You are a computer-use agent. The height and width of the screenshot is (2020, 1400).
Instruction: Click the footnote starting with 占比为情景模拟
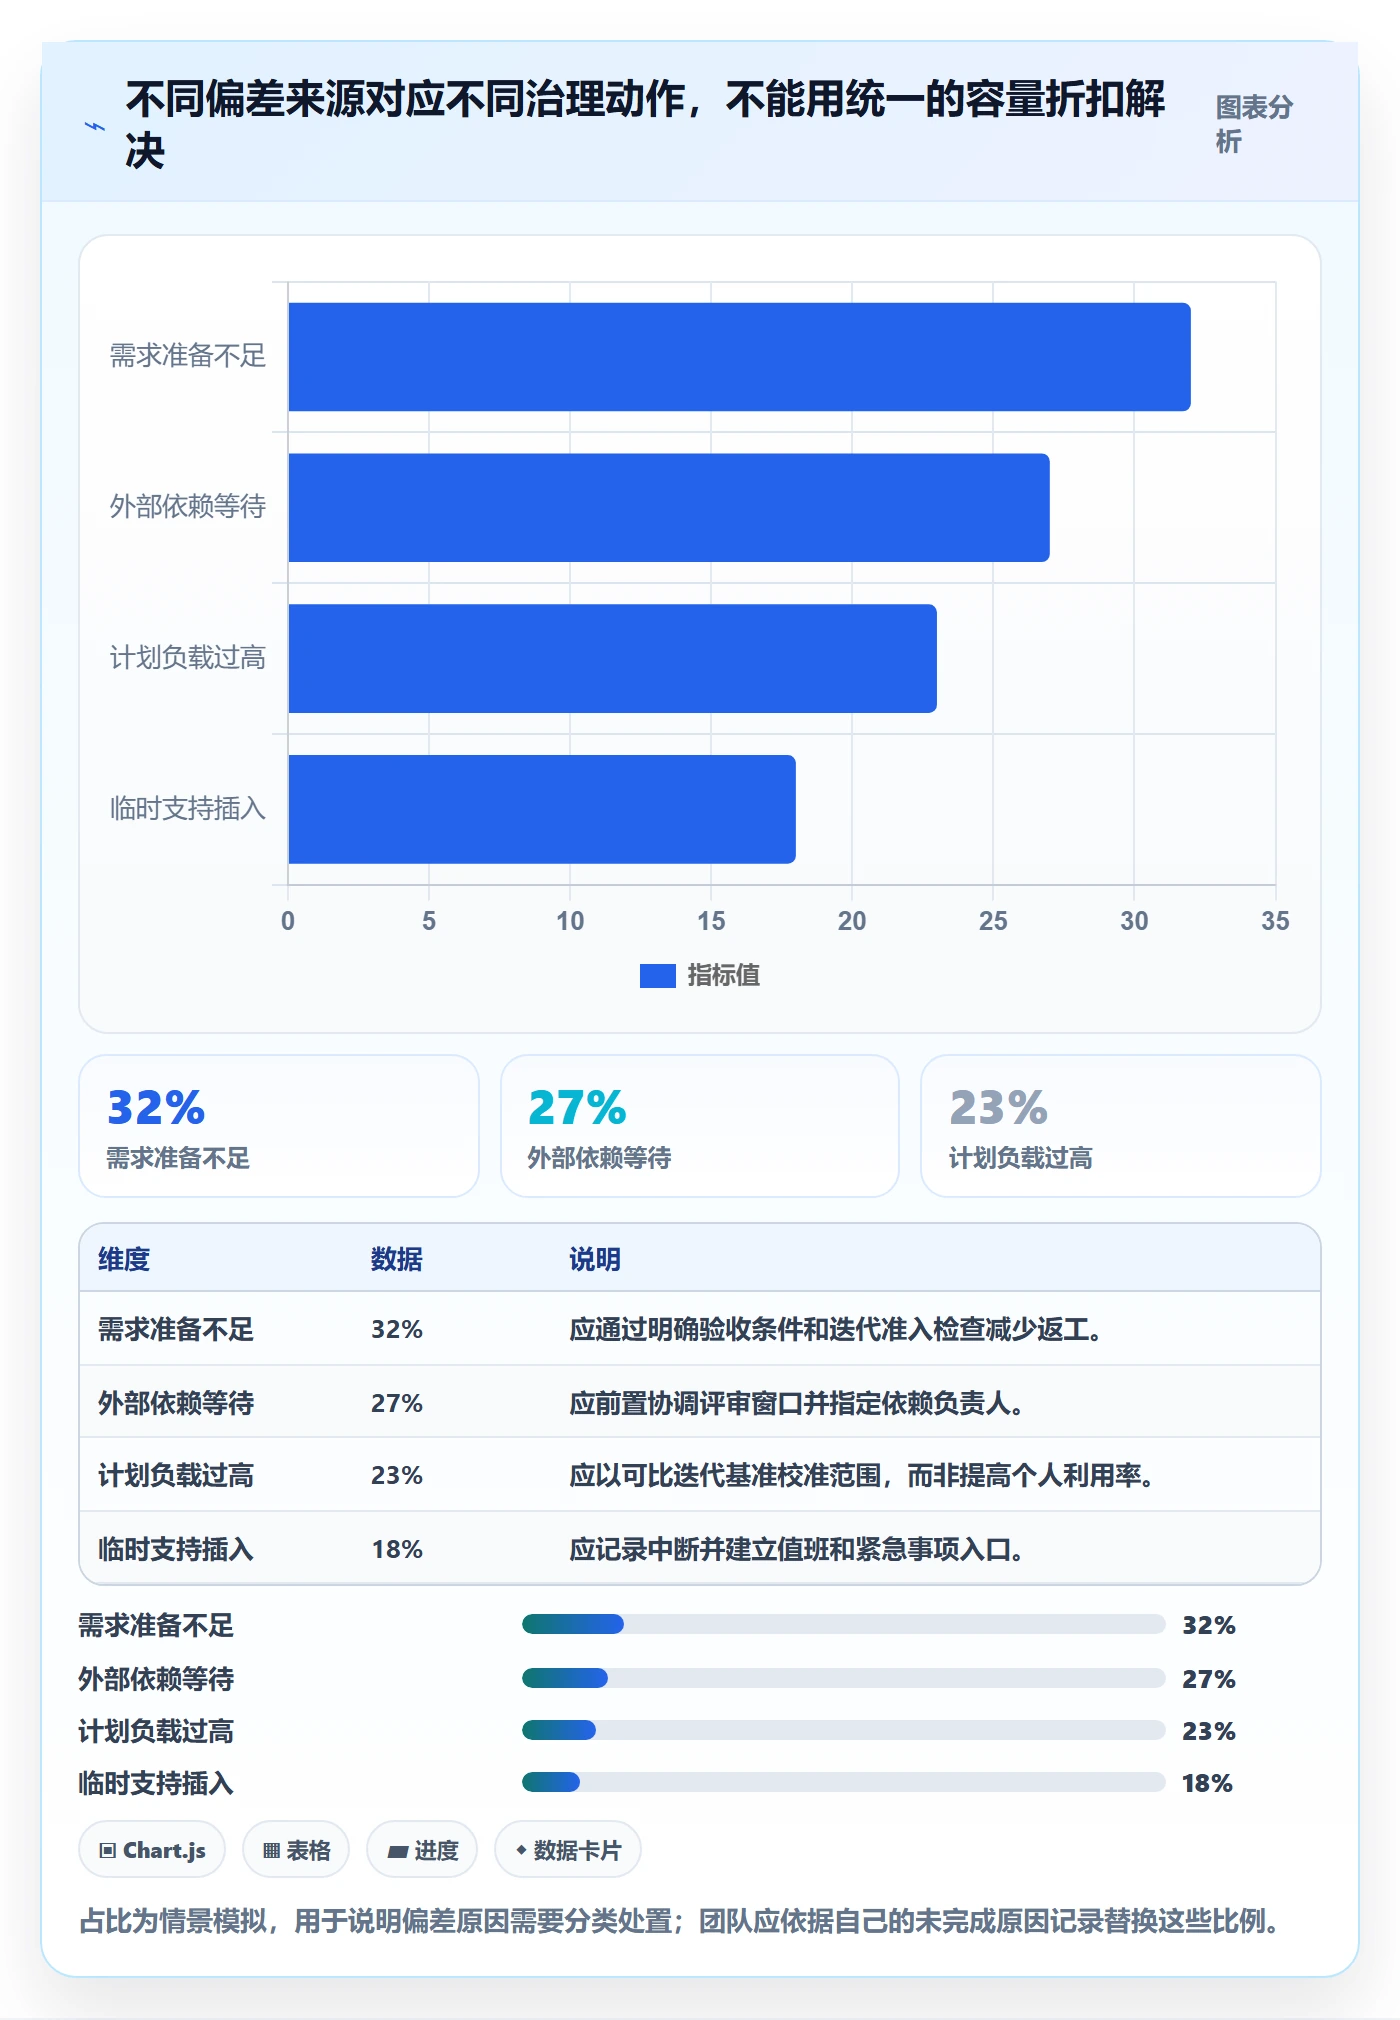pos(679,1921)
